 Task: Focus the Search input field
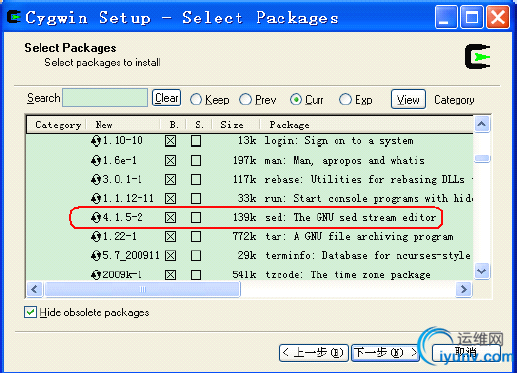tap(105, 98)
